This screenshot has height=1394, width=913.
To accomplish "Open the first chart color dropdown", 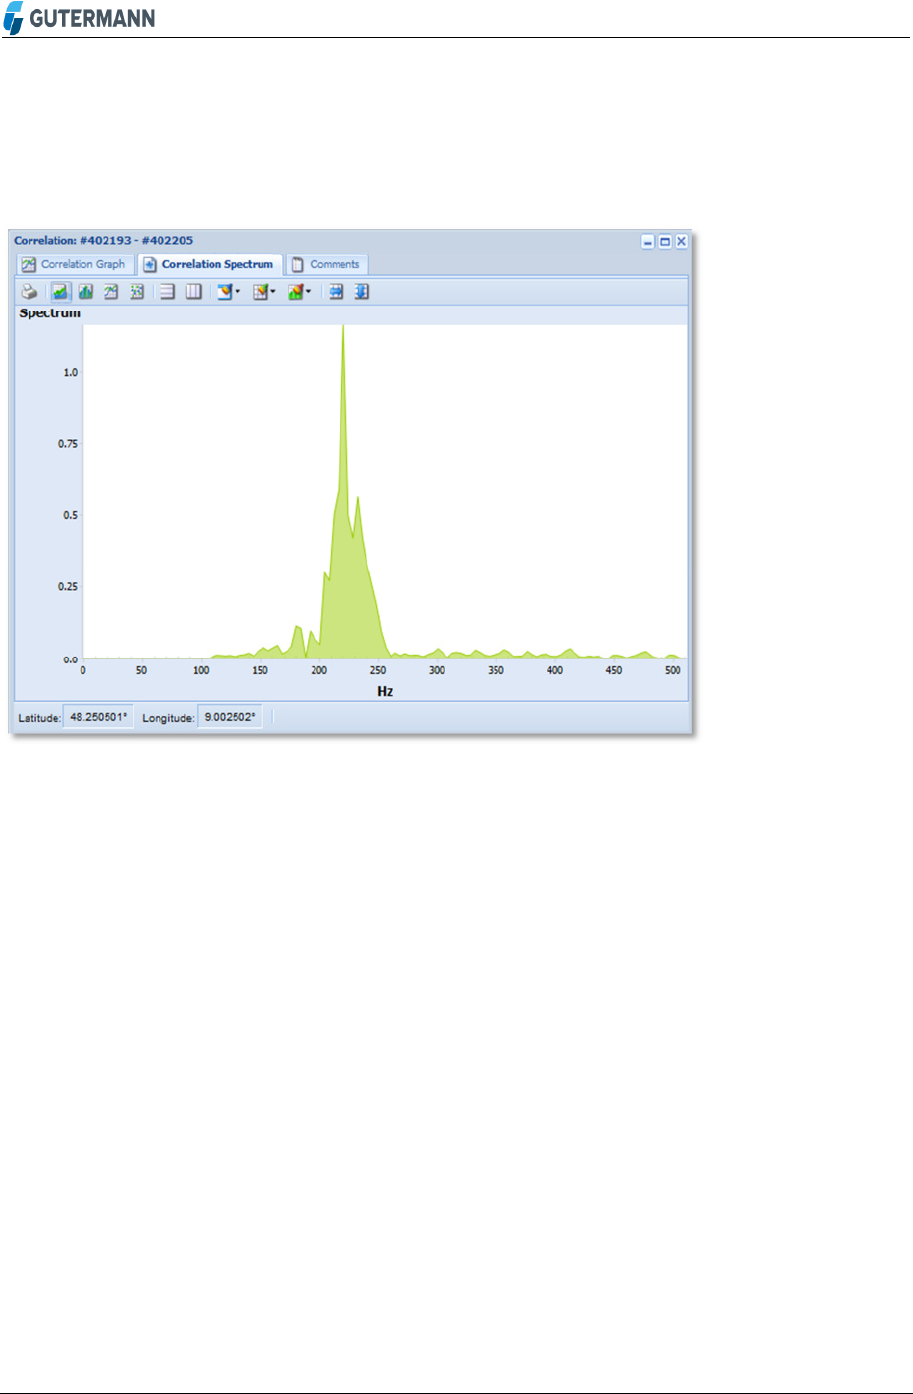I will point(229,292).
